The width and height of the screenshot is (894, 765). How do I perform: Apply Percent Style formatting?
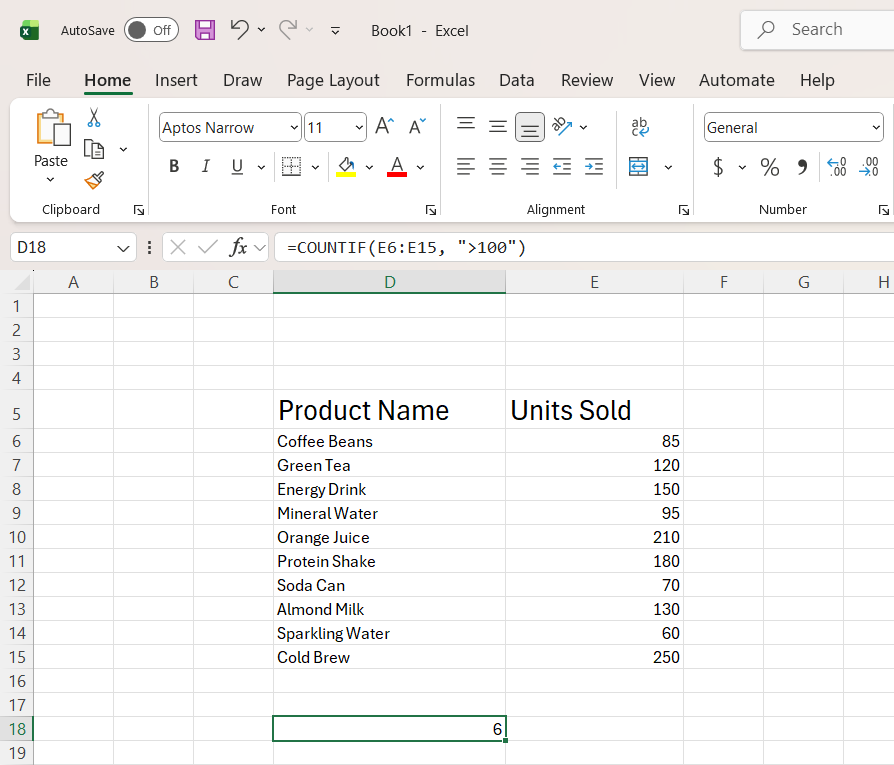769,166
